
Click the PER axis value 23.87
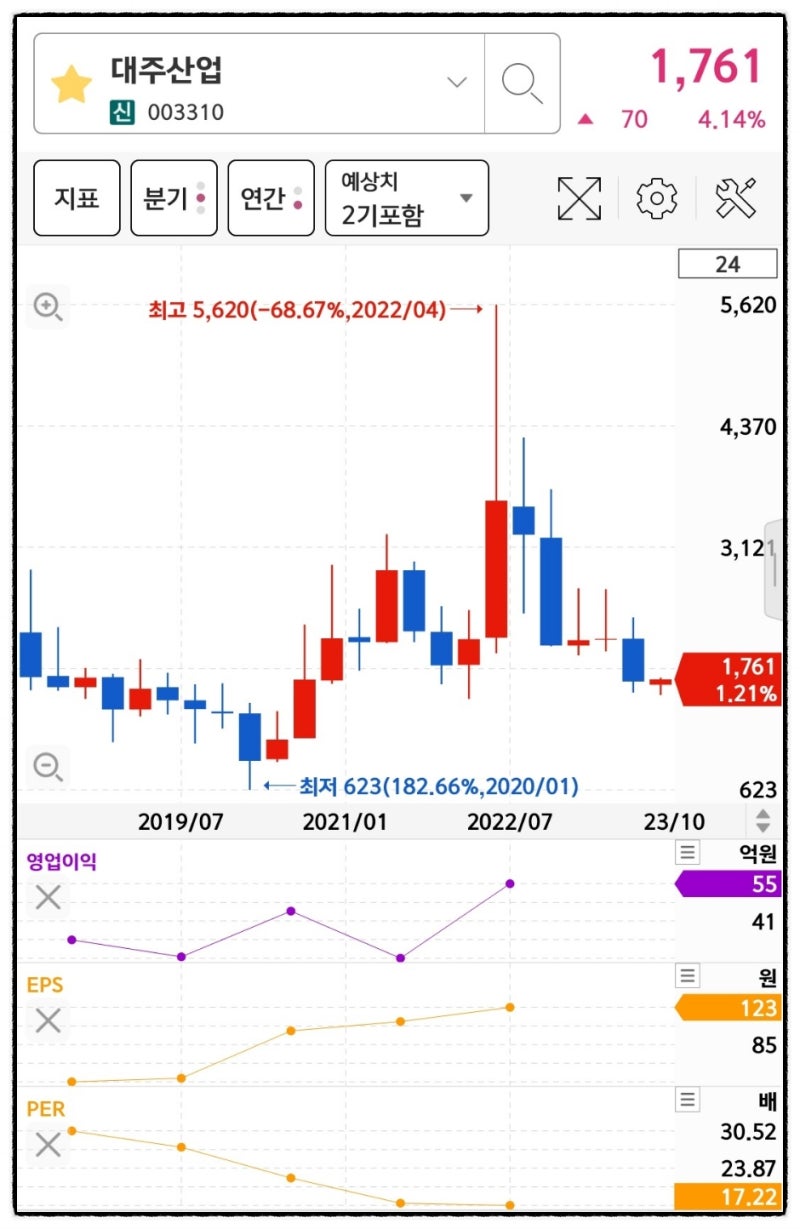(748, 1168)
